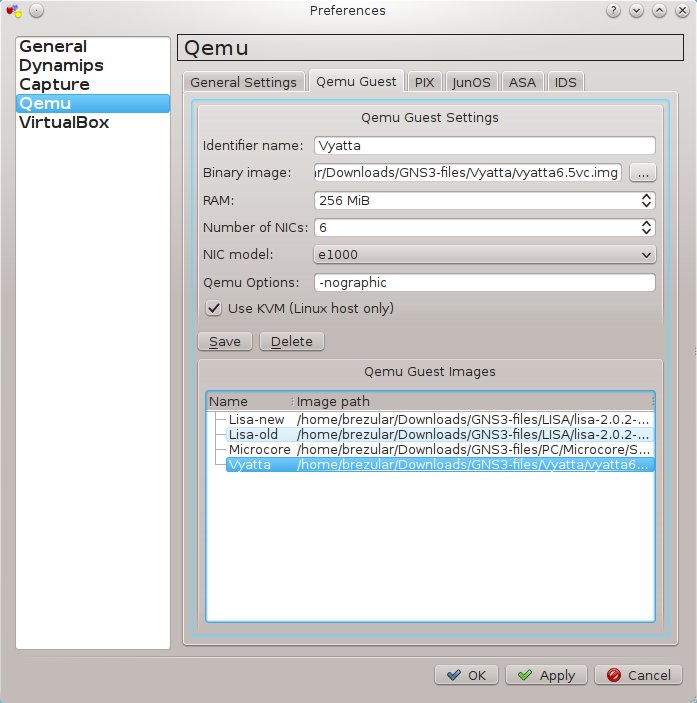Minimize the Preferences window
This screenshot has width=697, height=703.
click(x=636, y=10)
